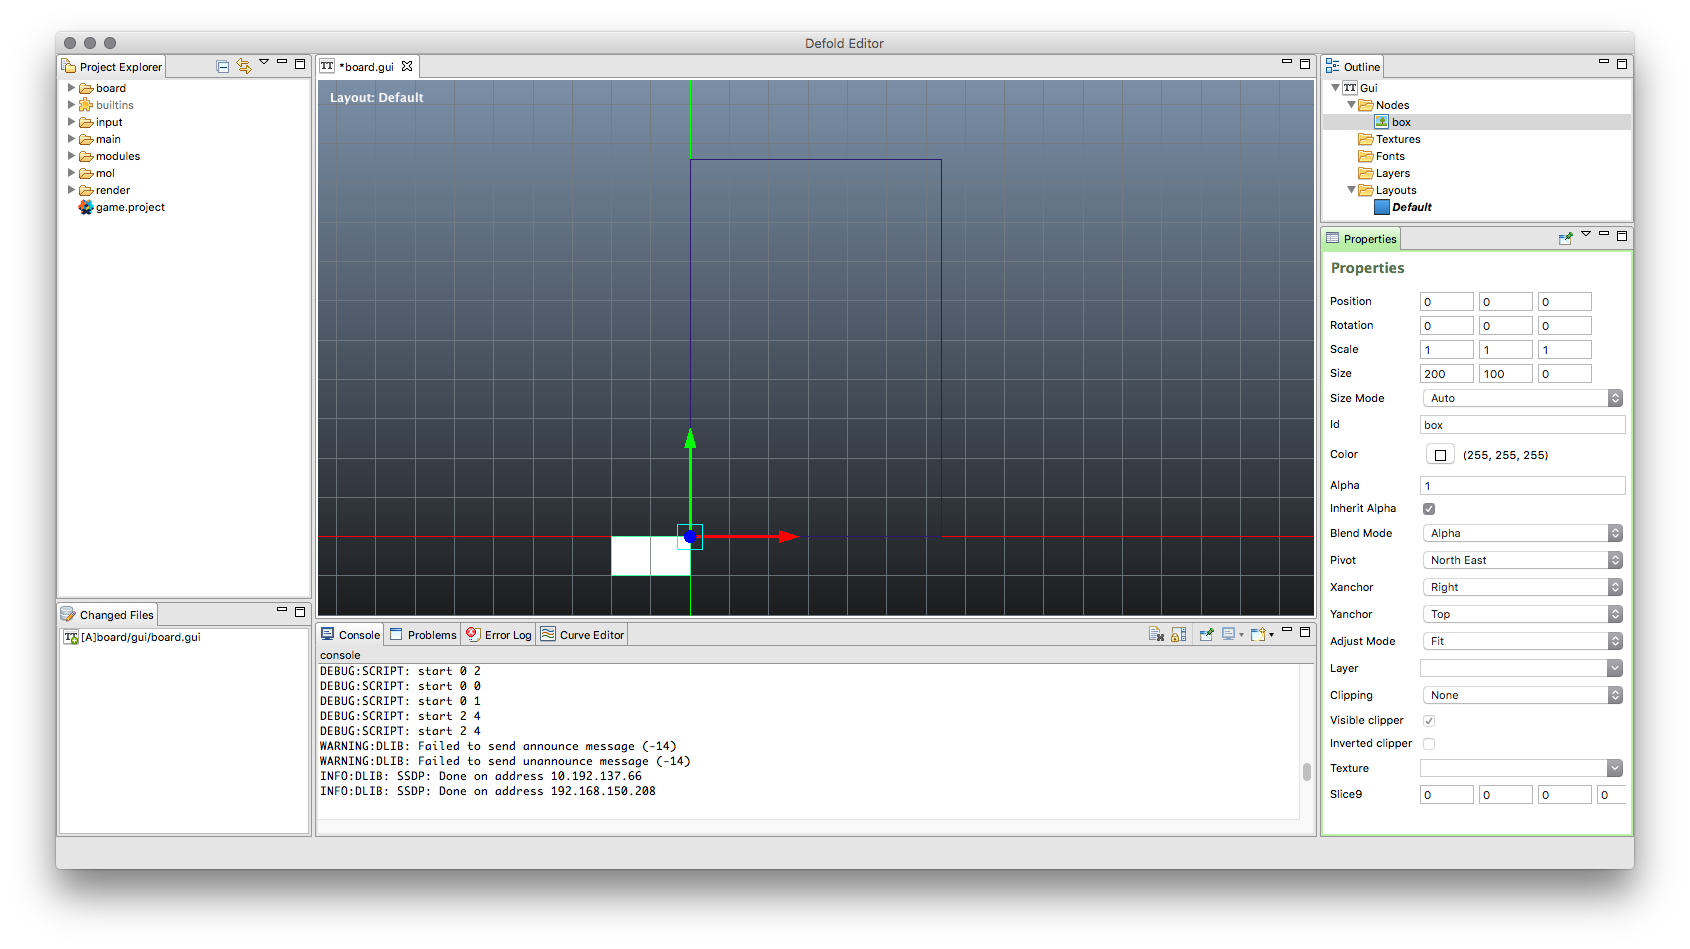Click Alpha value input field
This screenshot has height=949, width=1690.
pyautogui.click(x=1522, y=485)
